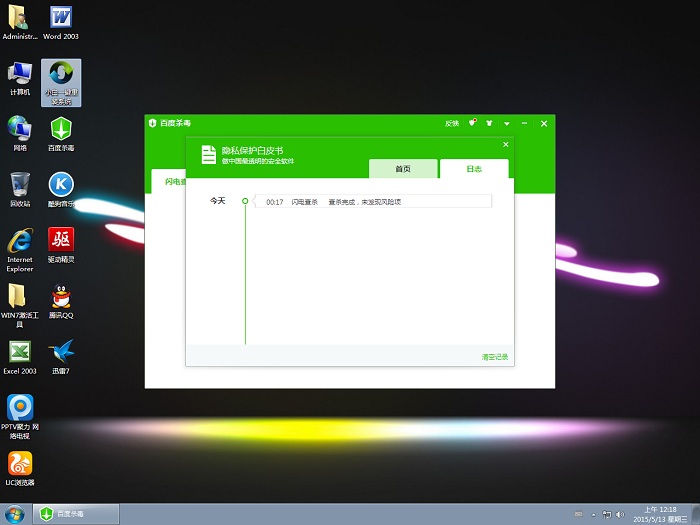This screenshot has height=525, width=700.
Task: Click the green timeline circle marker
Action: [245, 201]
